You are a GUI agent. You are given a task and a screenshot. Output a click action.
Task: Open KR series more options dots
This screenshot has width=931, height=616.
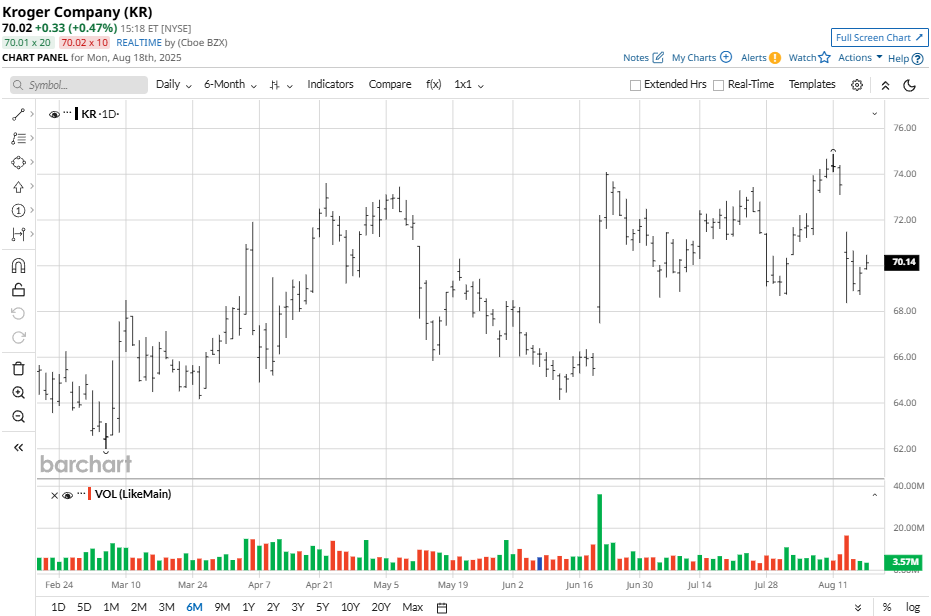click(67, 113)
